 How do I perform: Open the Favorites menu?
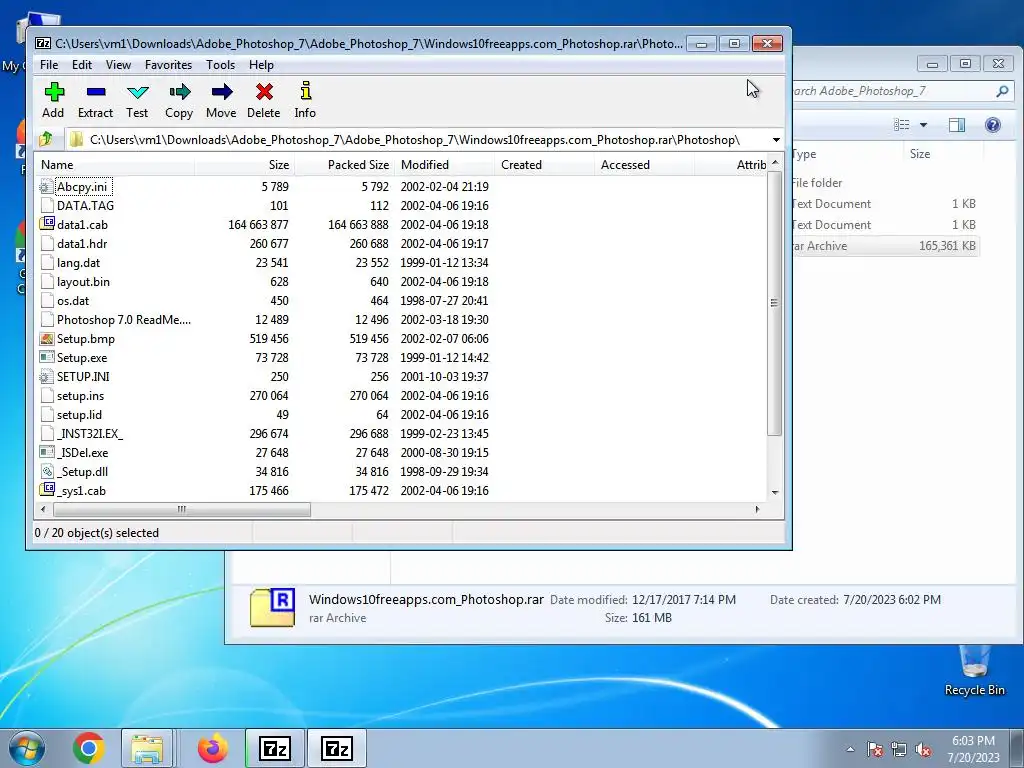(168, 65)
